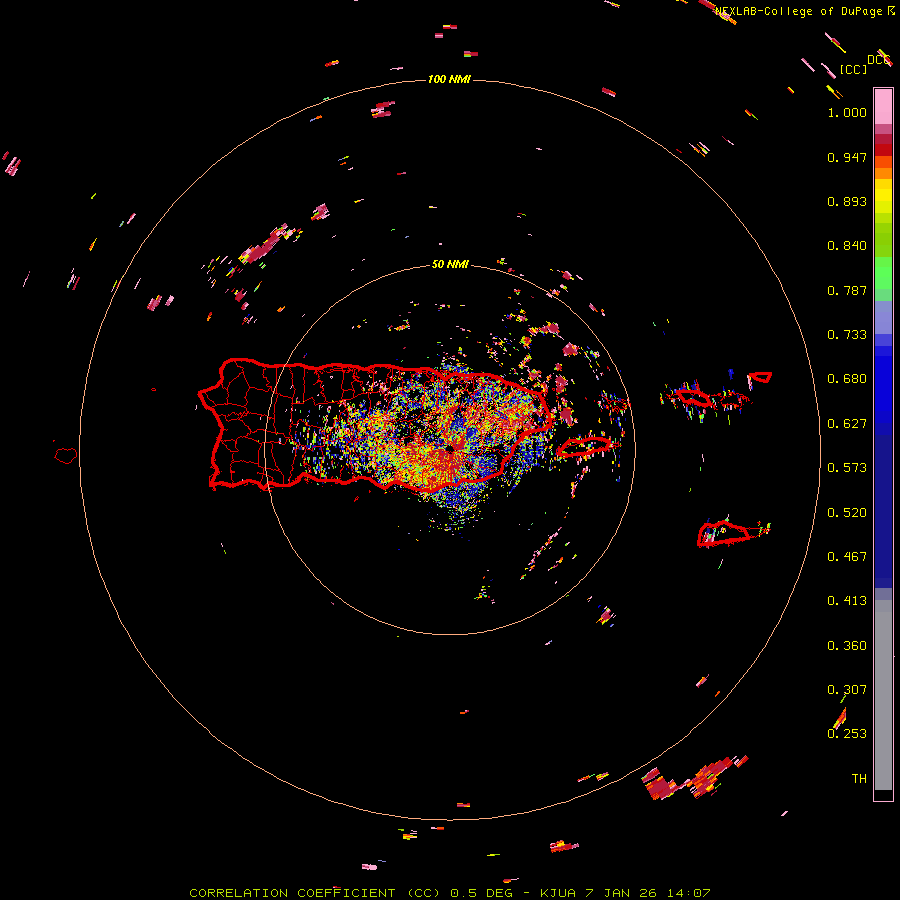This screenshot has width=900, height=900.
Task: Click the 50 NMI range ring label
Action: click(x=450, y=264)
